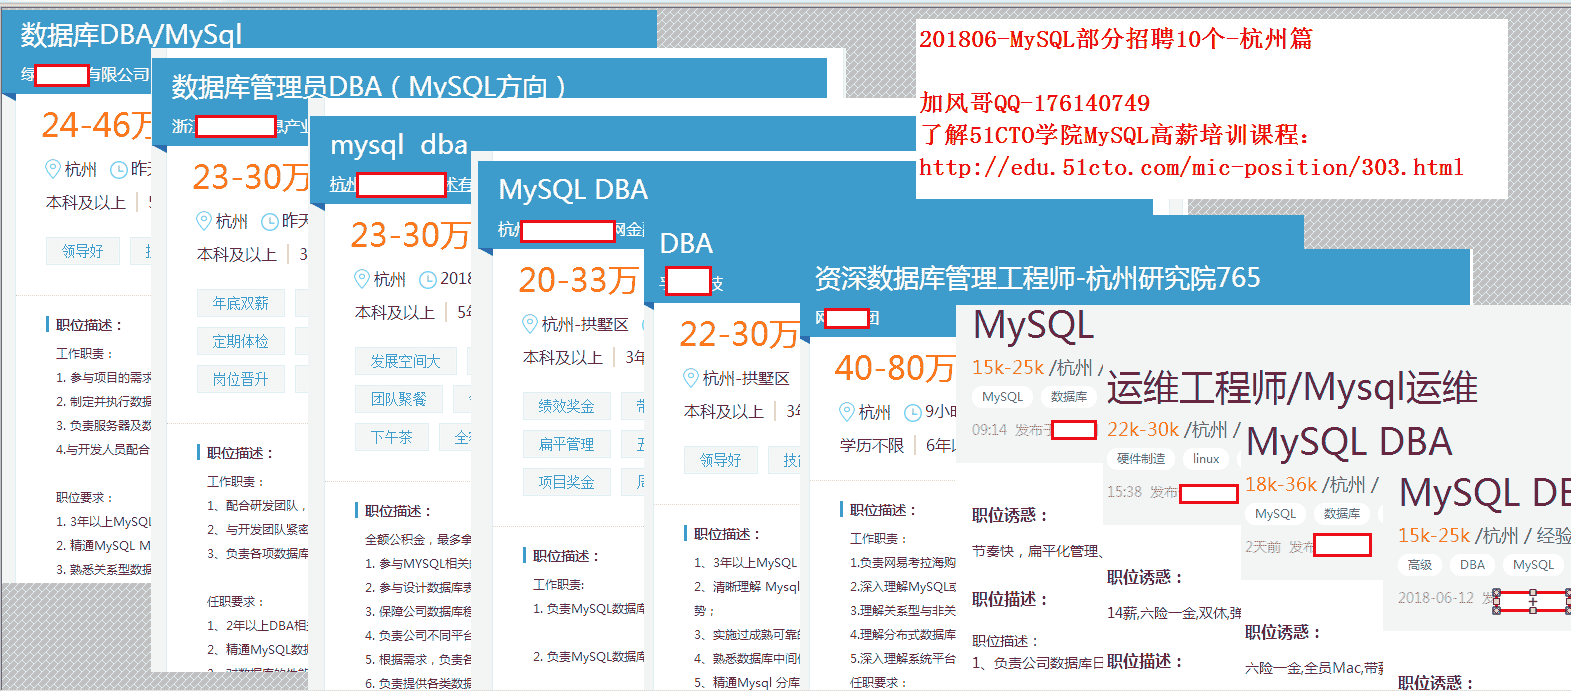
Task: Click the 14薪,六险一金,双休 benefit text
Action: [x=1174, y=613]
